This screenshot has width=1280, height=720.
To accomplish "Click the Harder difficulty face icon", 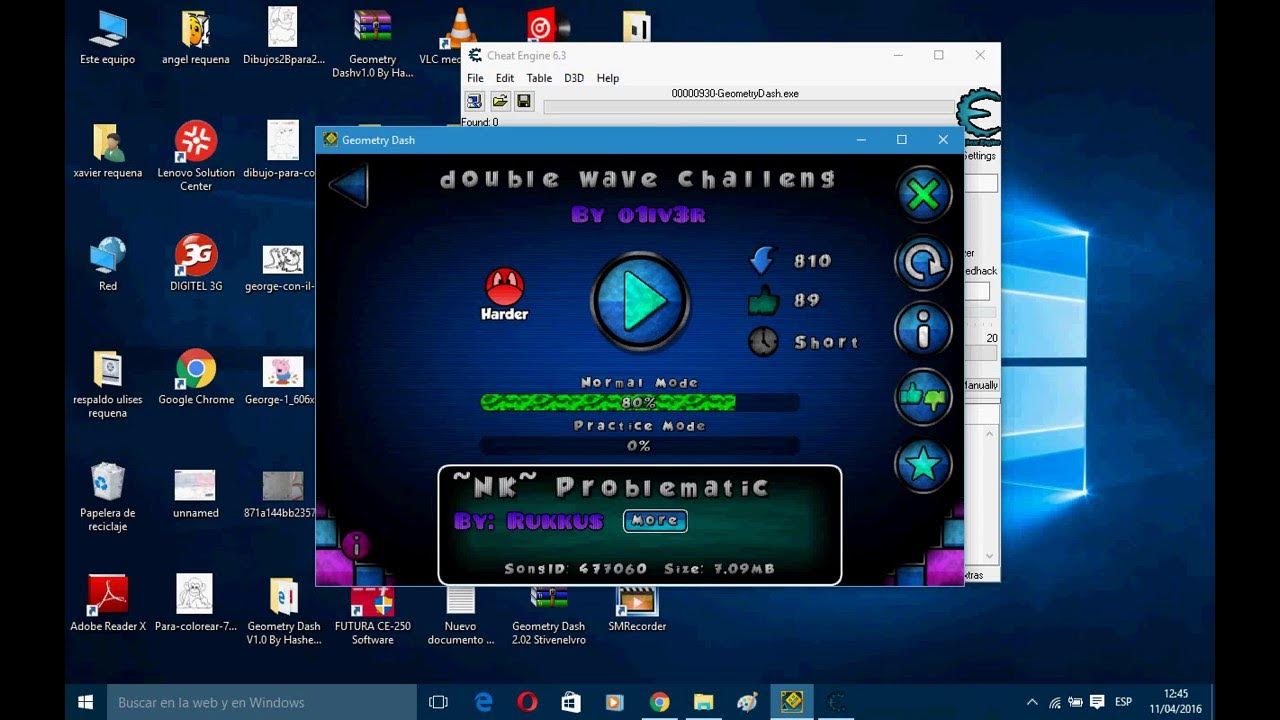I will [x=505, y=286].
